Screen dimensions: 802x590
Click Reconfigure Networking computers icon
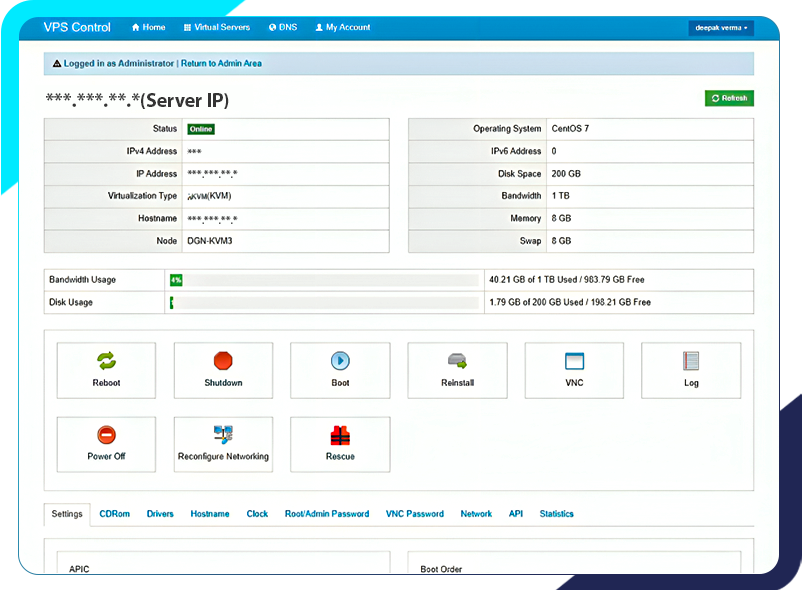223,435
